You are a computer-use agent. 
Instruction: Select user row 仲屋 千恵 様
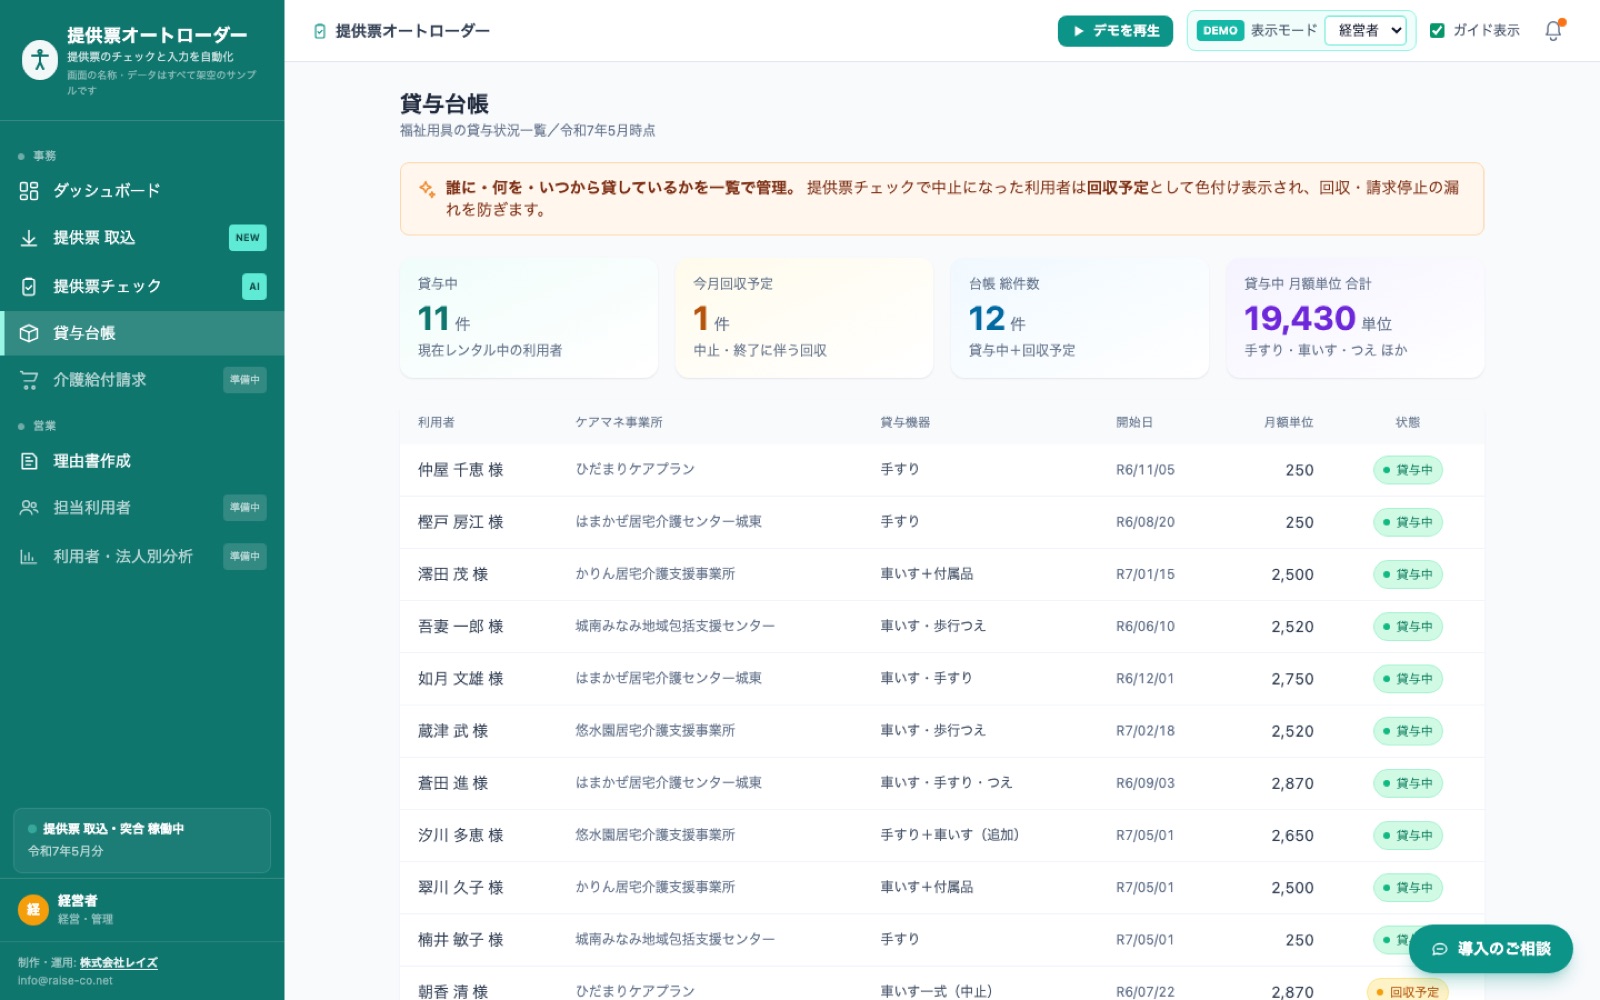coord(942,470)
